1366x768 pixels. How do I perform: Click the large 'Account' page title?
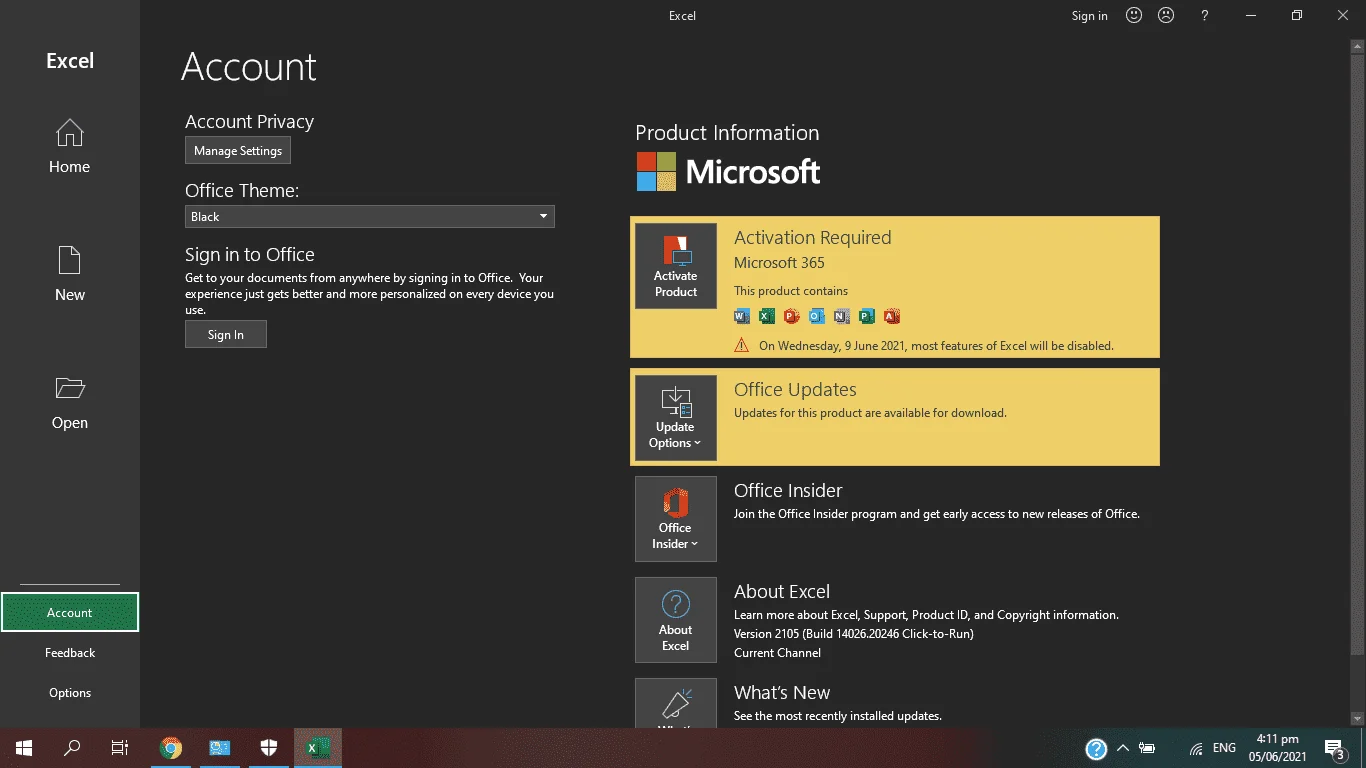coord(249,67)
